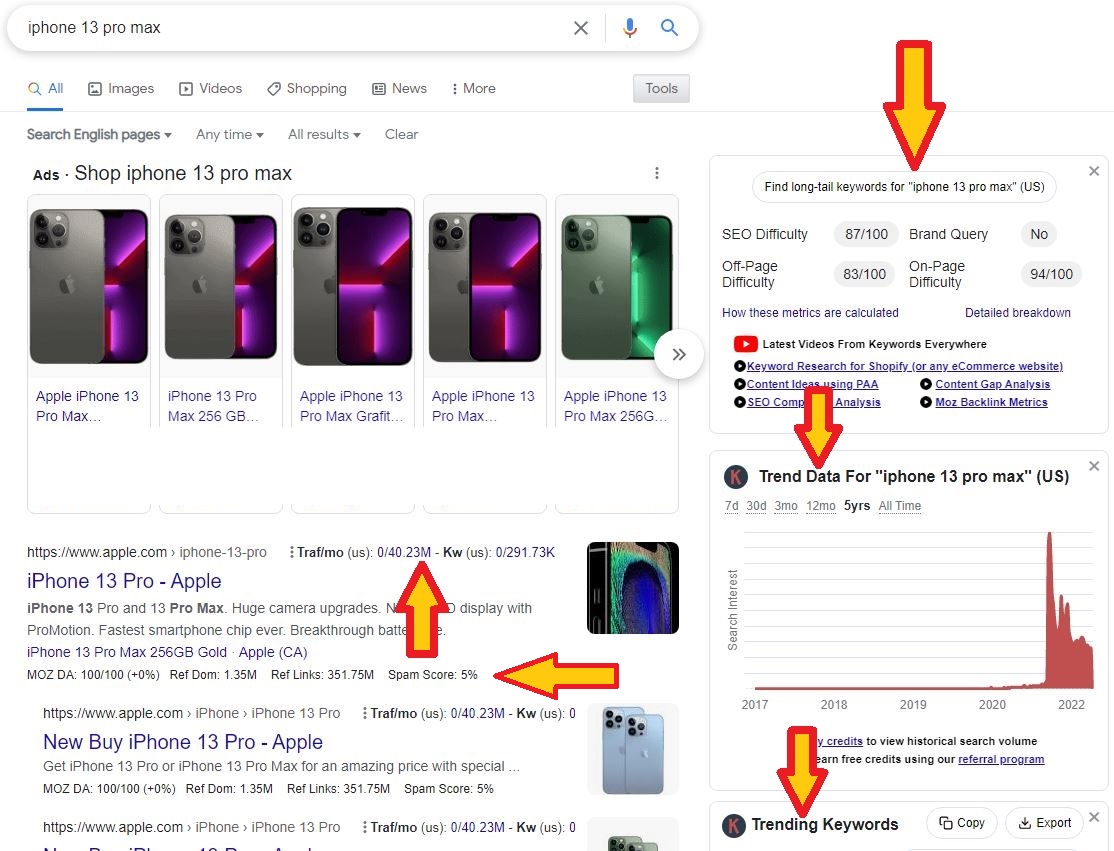Select the 3mo trend range
The image size is (1114, 851).
786,506
